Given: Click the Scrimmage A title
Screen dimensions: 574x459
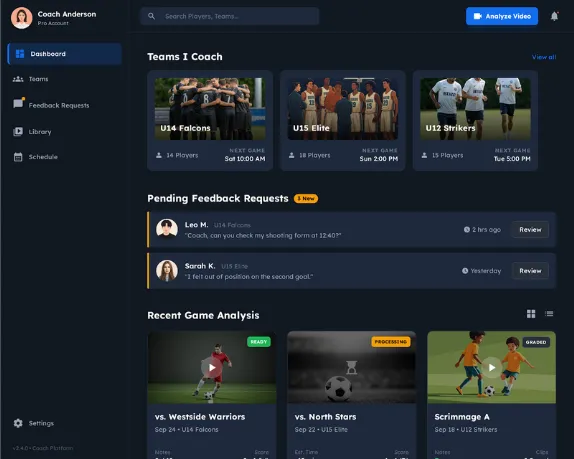Looking at the screenshot, I should pos(462,417).
